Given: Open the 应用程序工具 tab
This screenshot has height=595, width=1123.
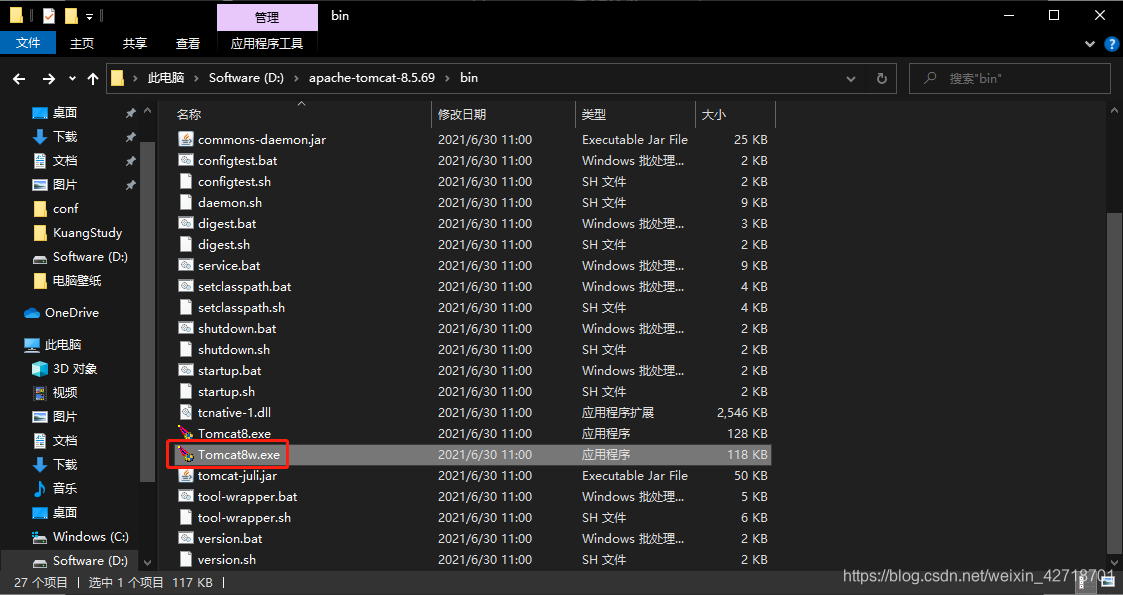Looking at the screenshot, I should pos(267,44).
